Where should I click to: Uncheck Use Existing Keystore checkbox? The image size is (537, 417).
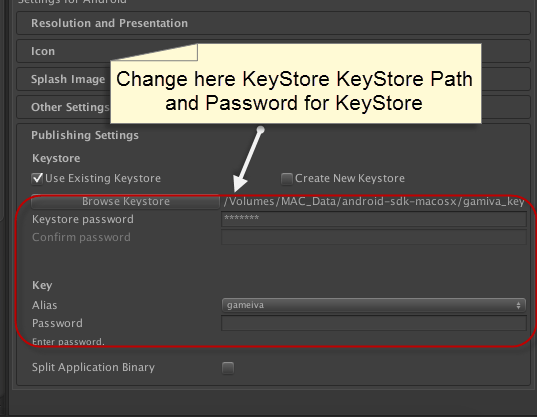(x=37, y=178)
